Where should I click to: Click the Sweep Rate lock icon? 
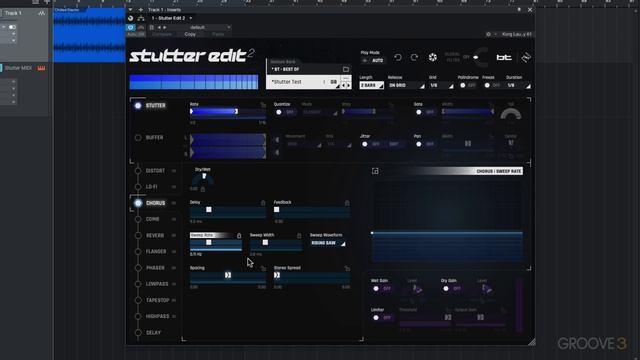point(239,236)
